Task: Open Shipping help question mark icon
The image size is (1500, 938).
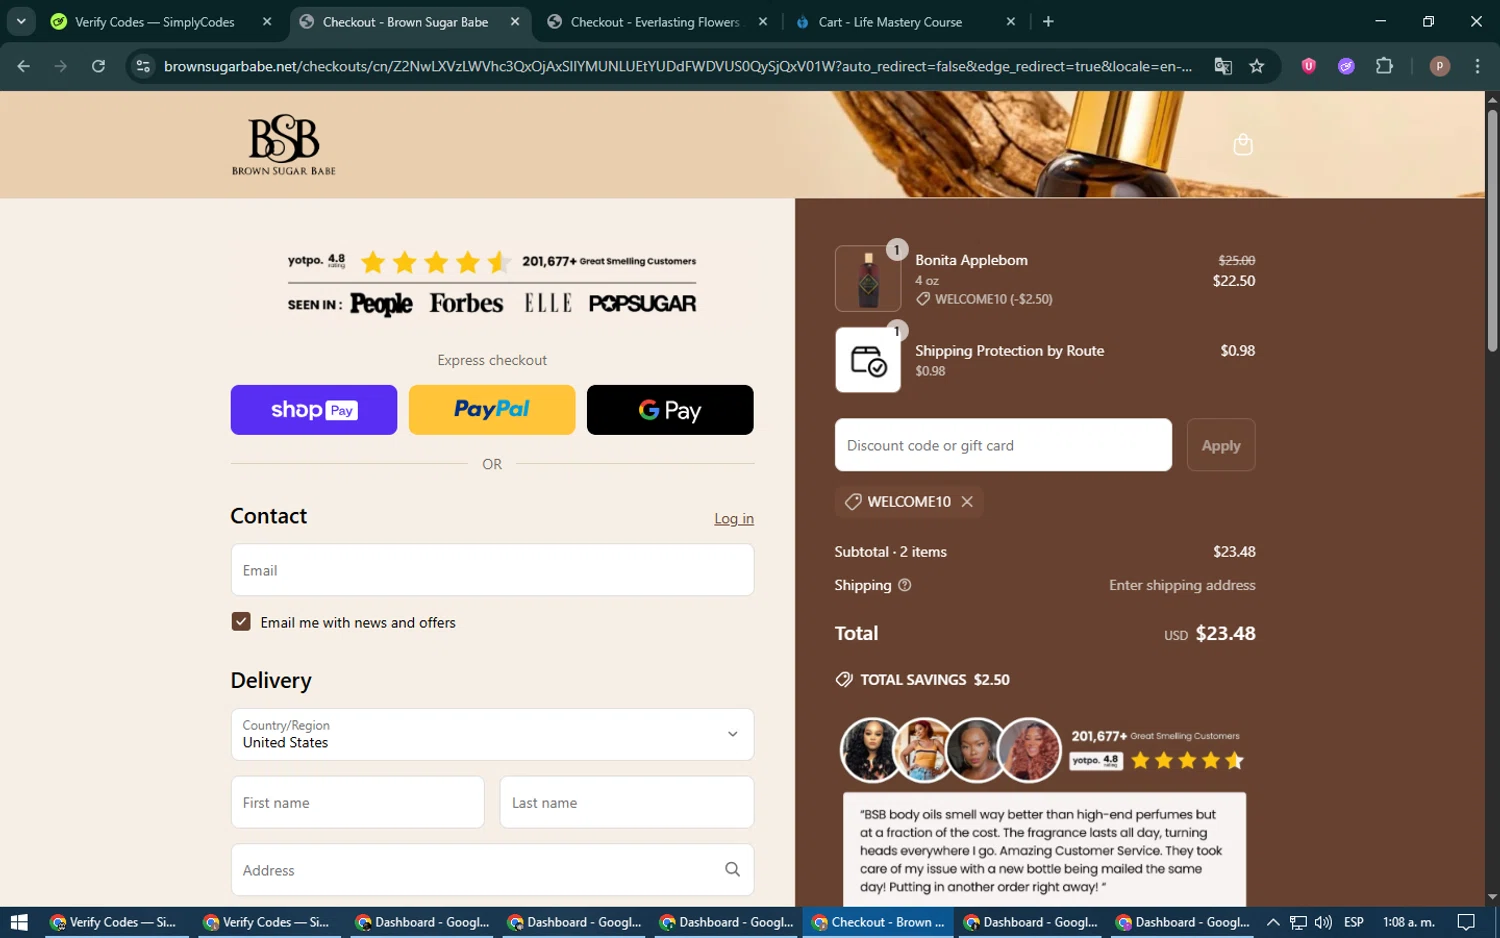Action: (x=905, y=585)
